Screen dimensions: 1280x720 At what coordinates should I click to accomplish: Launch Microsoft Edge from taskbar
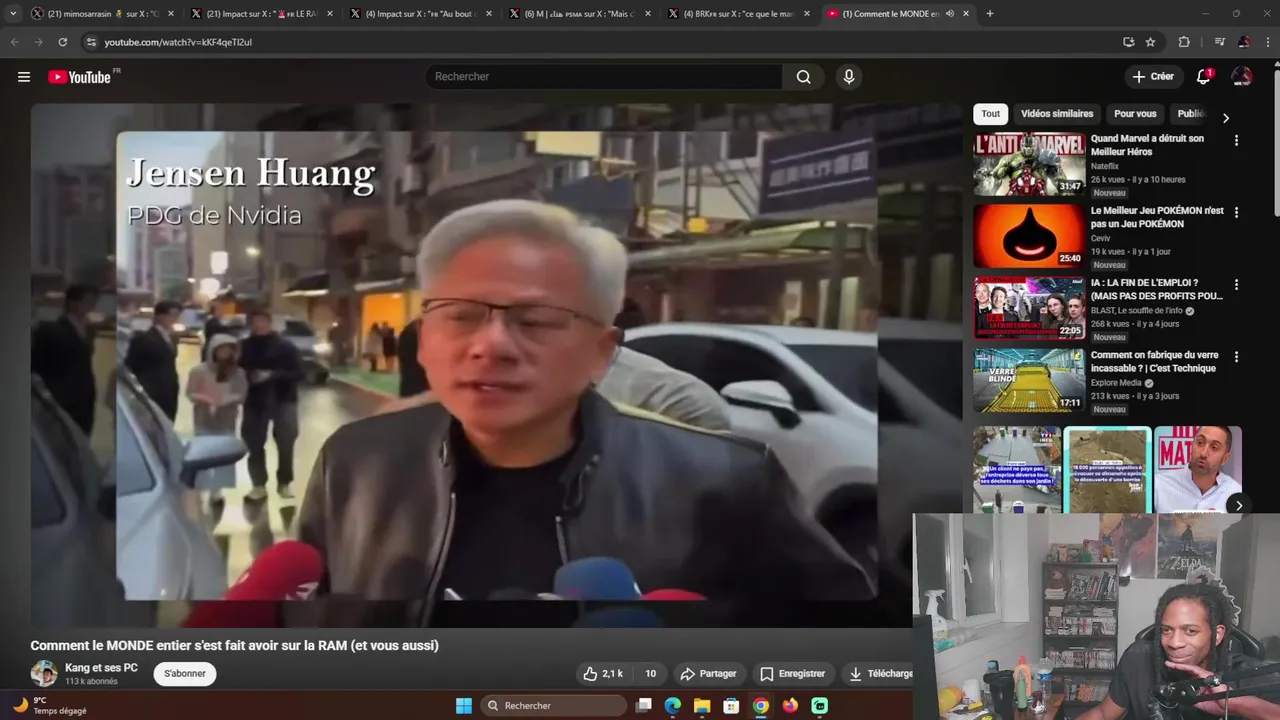pos(673,706)
